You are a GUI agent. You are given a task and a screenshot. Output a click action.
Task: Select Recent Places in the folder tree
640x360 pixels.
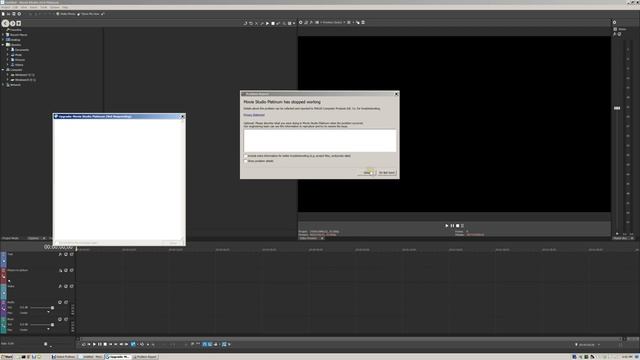(18, 35)
